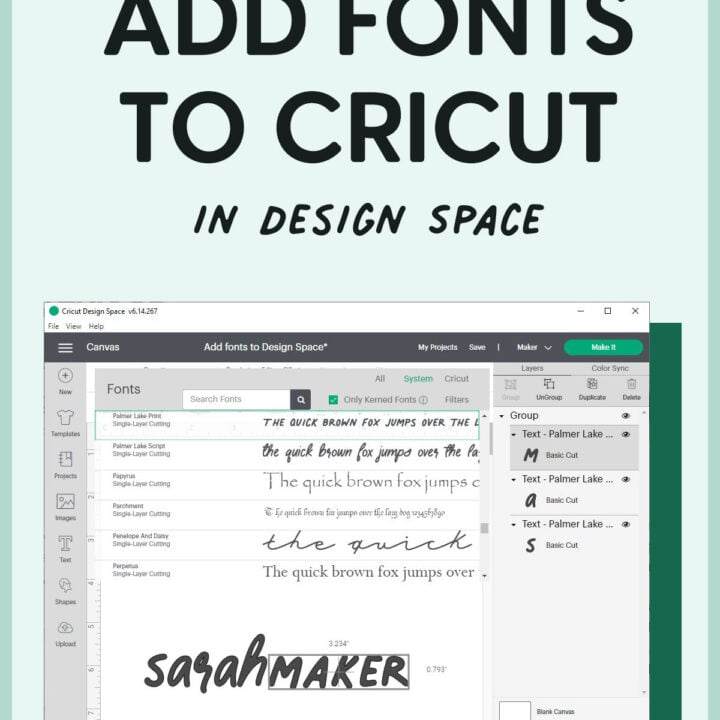
Task: Collapse the first Text - Palmer Lake layer
Action: tap(513, 434)
